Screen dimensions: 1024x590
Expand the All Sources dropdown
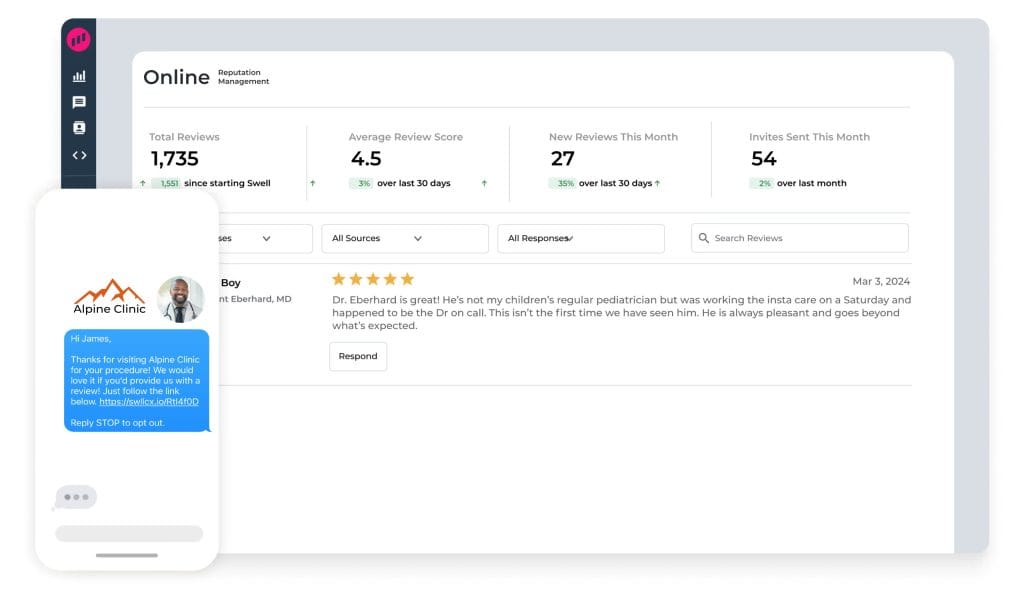(x=404, y=238)
